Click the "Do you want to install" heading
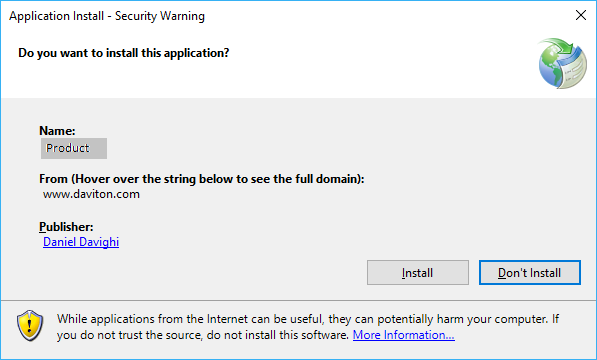Viewport: 597px width, 360px height. [x=124, y=53]
